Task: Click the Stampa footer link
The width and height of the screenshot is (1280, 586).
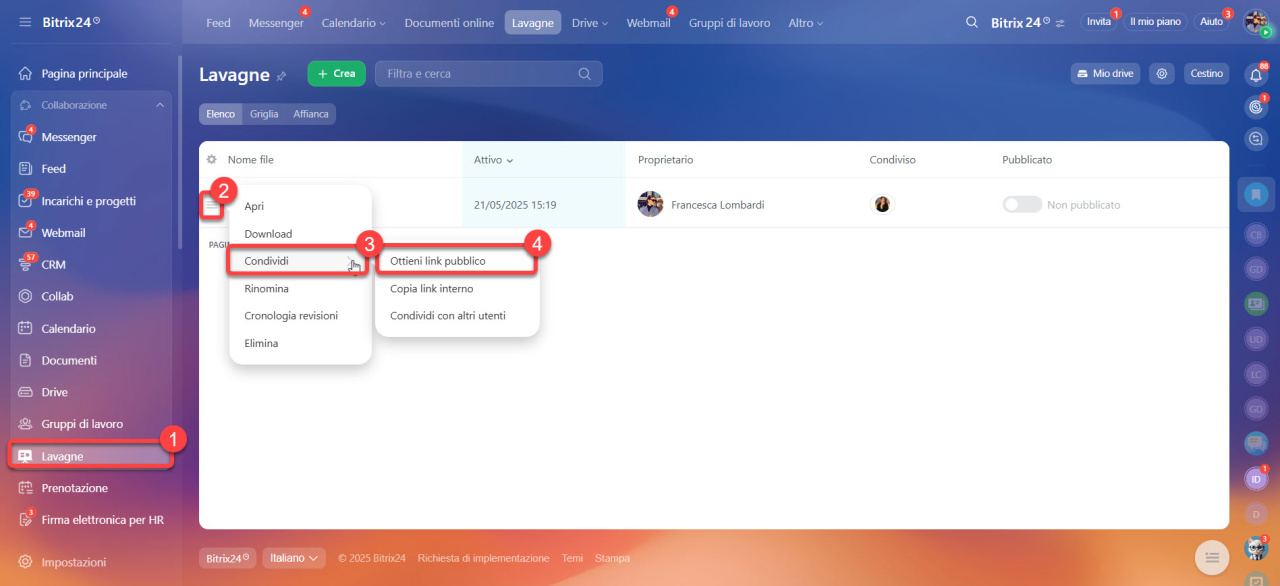Action: point(612,558)
